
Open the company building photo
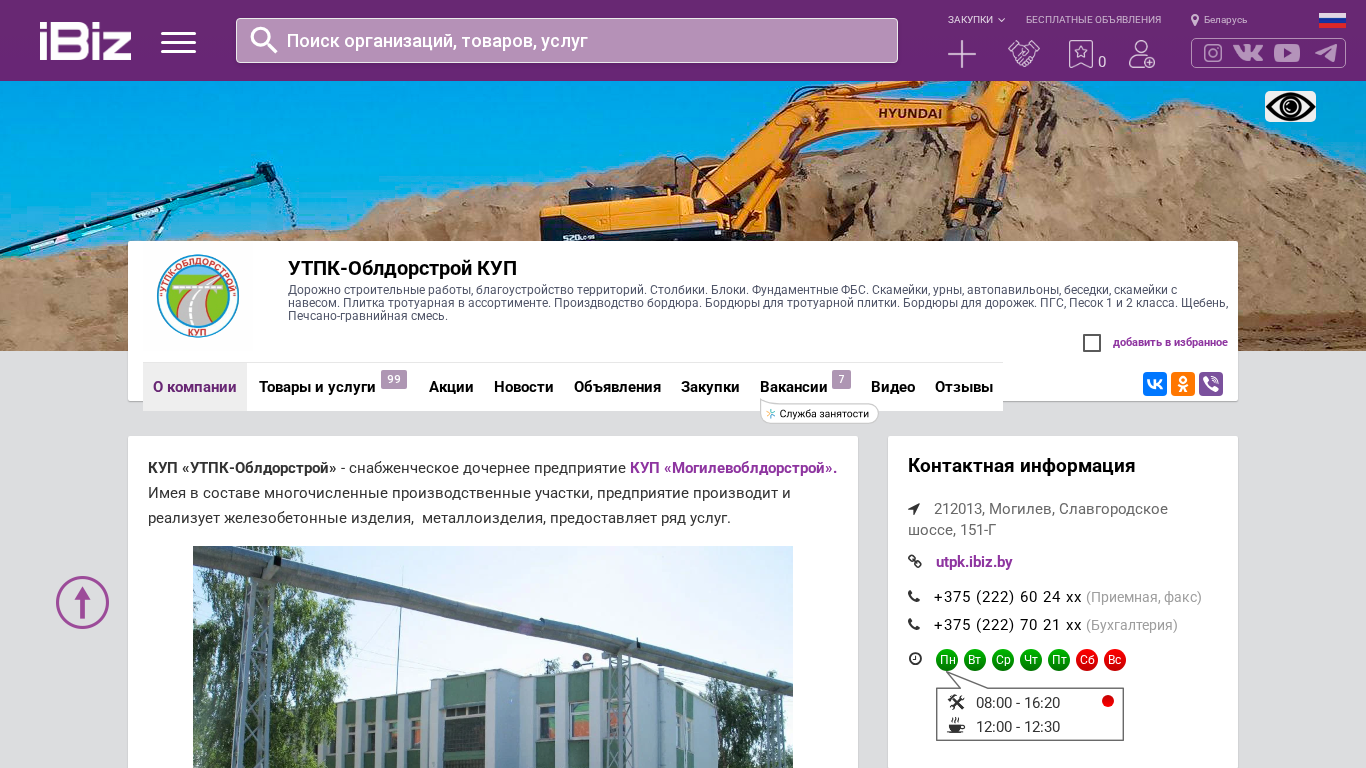pyautogui.click(x=493, y=657)
